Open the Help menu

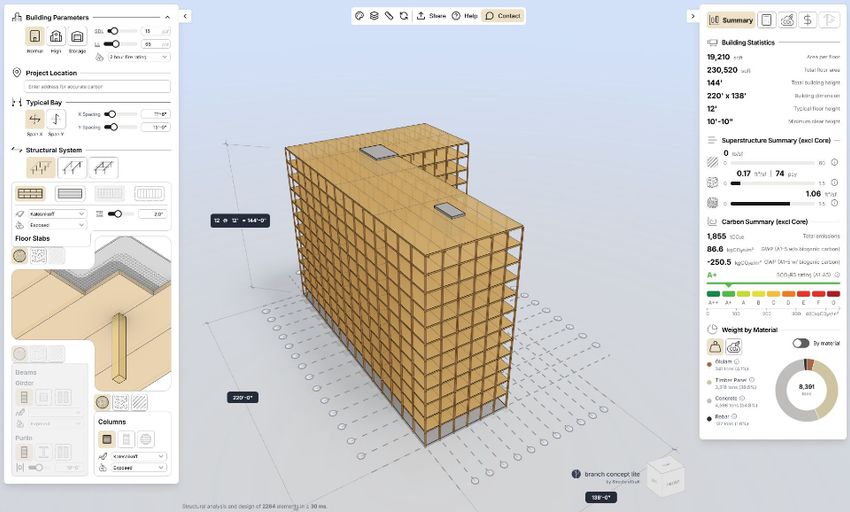(463, 16)
